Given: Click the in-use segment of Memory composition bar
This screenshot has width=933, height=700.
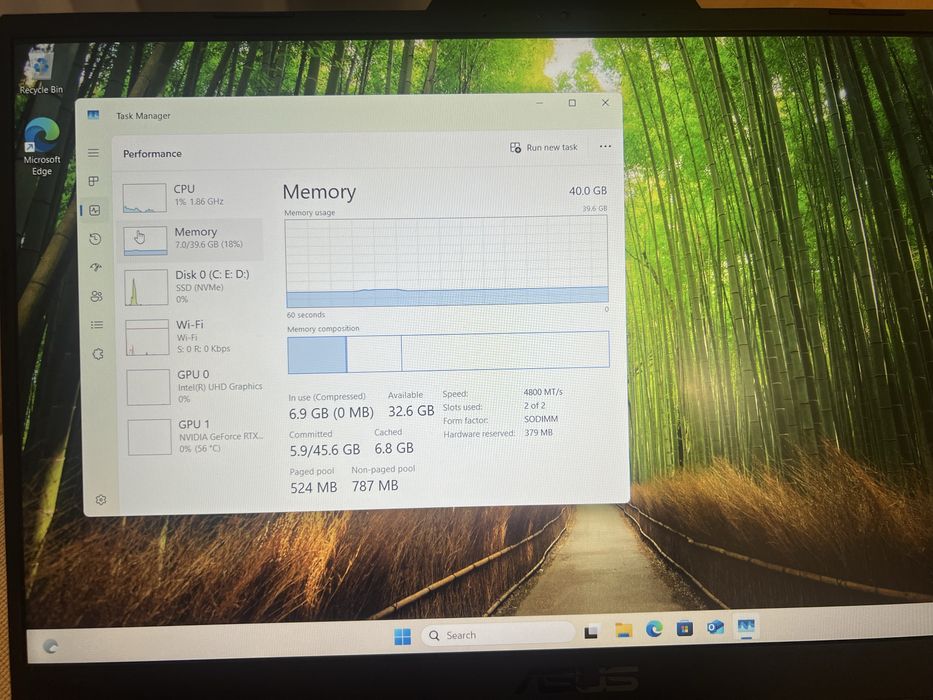Looking at the screenshot, I should 317,355.
